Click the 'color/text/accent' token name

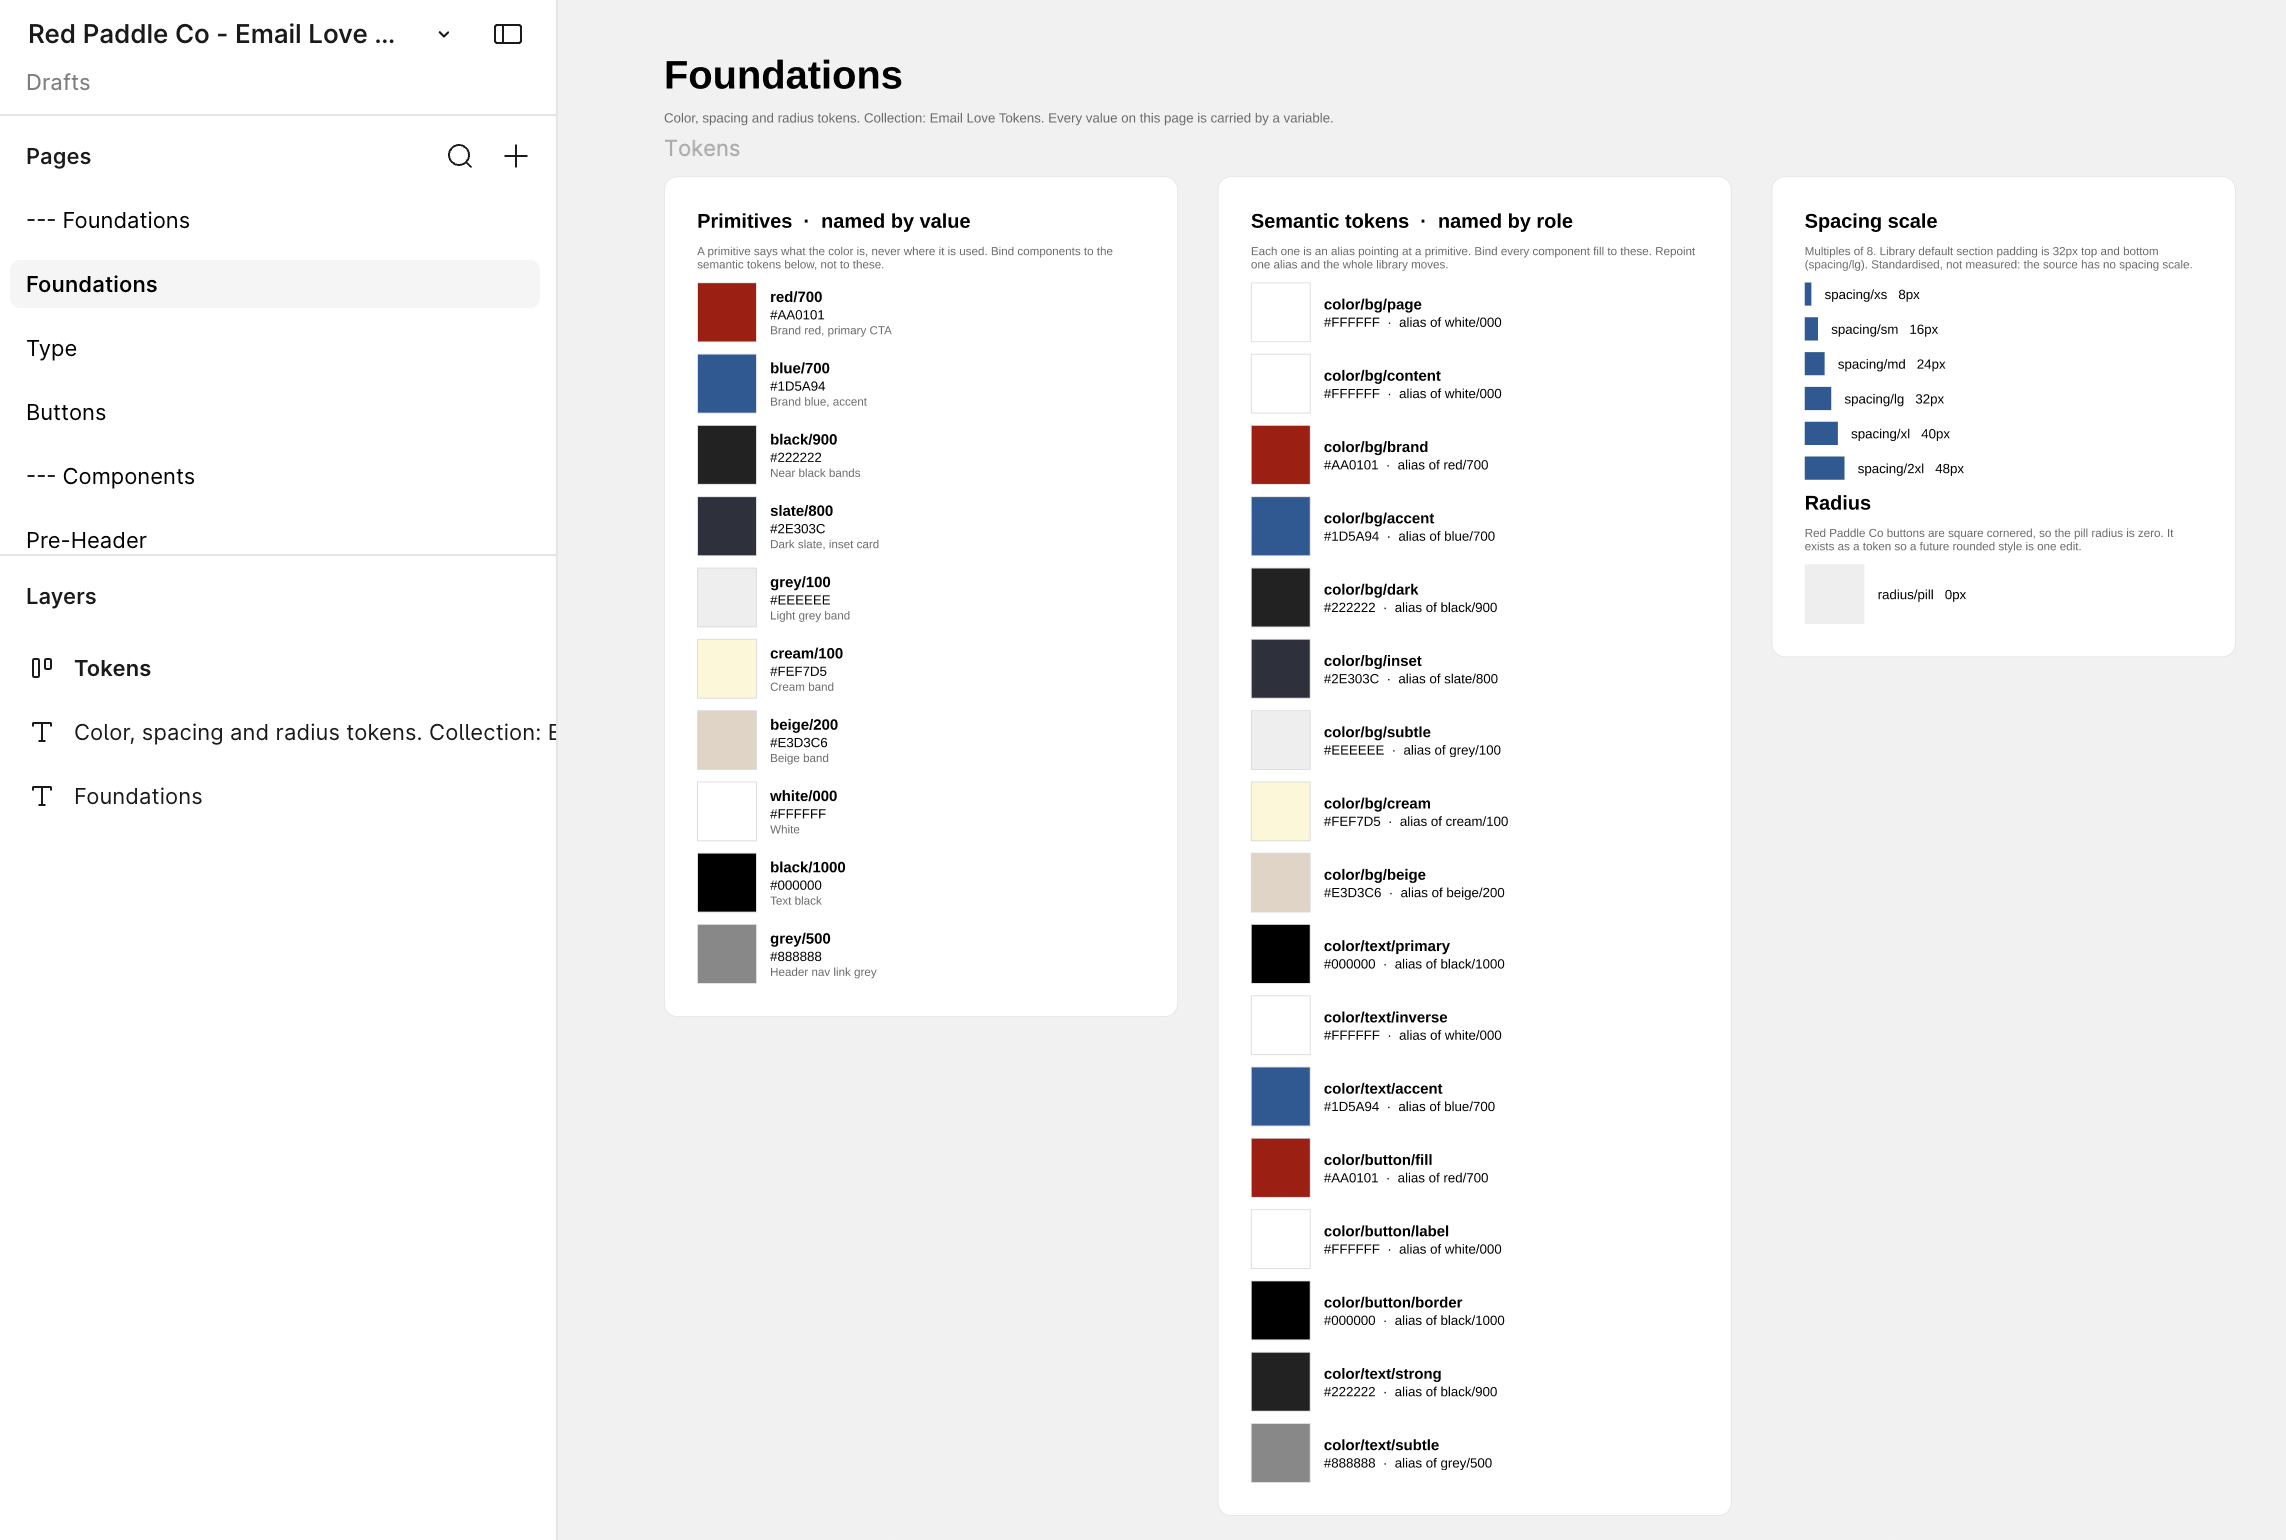point(1383,1088)
